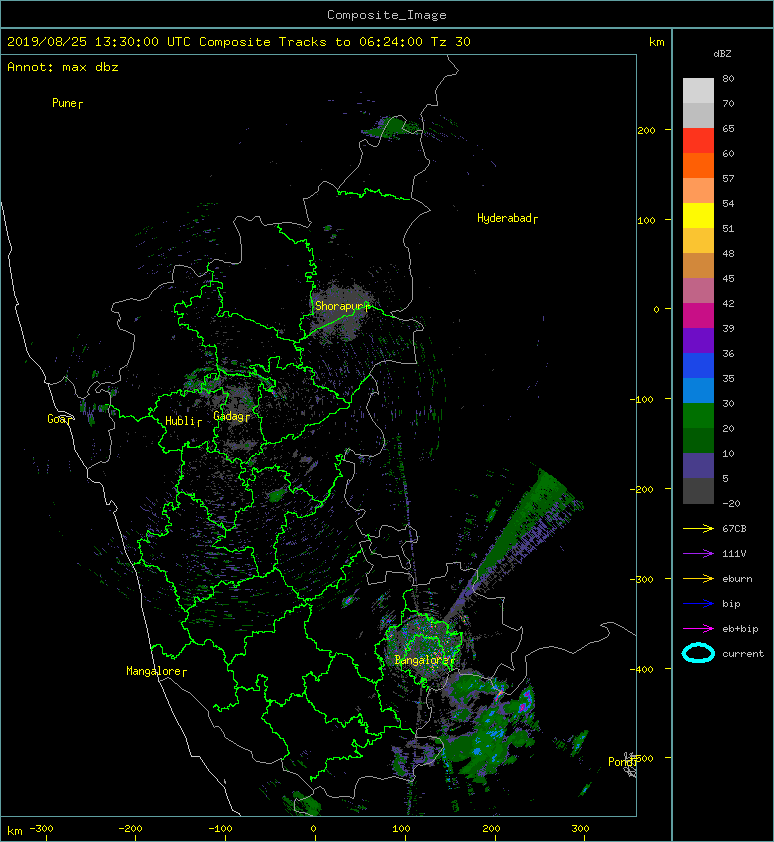Select the Bangalore city label
This screenshot has height=842, width=774.
tap(422, 660)
